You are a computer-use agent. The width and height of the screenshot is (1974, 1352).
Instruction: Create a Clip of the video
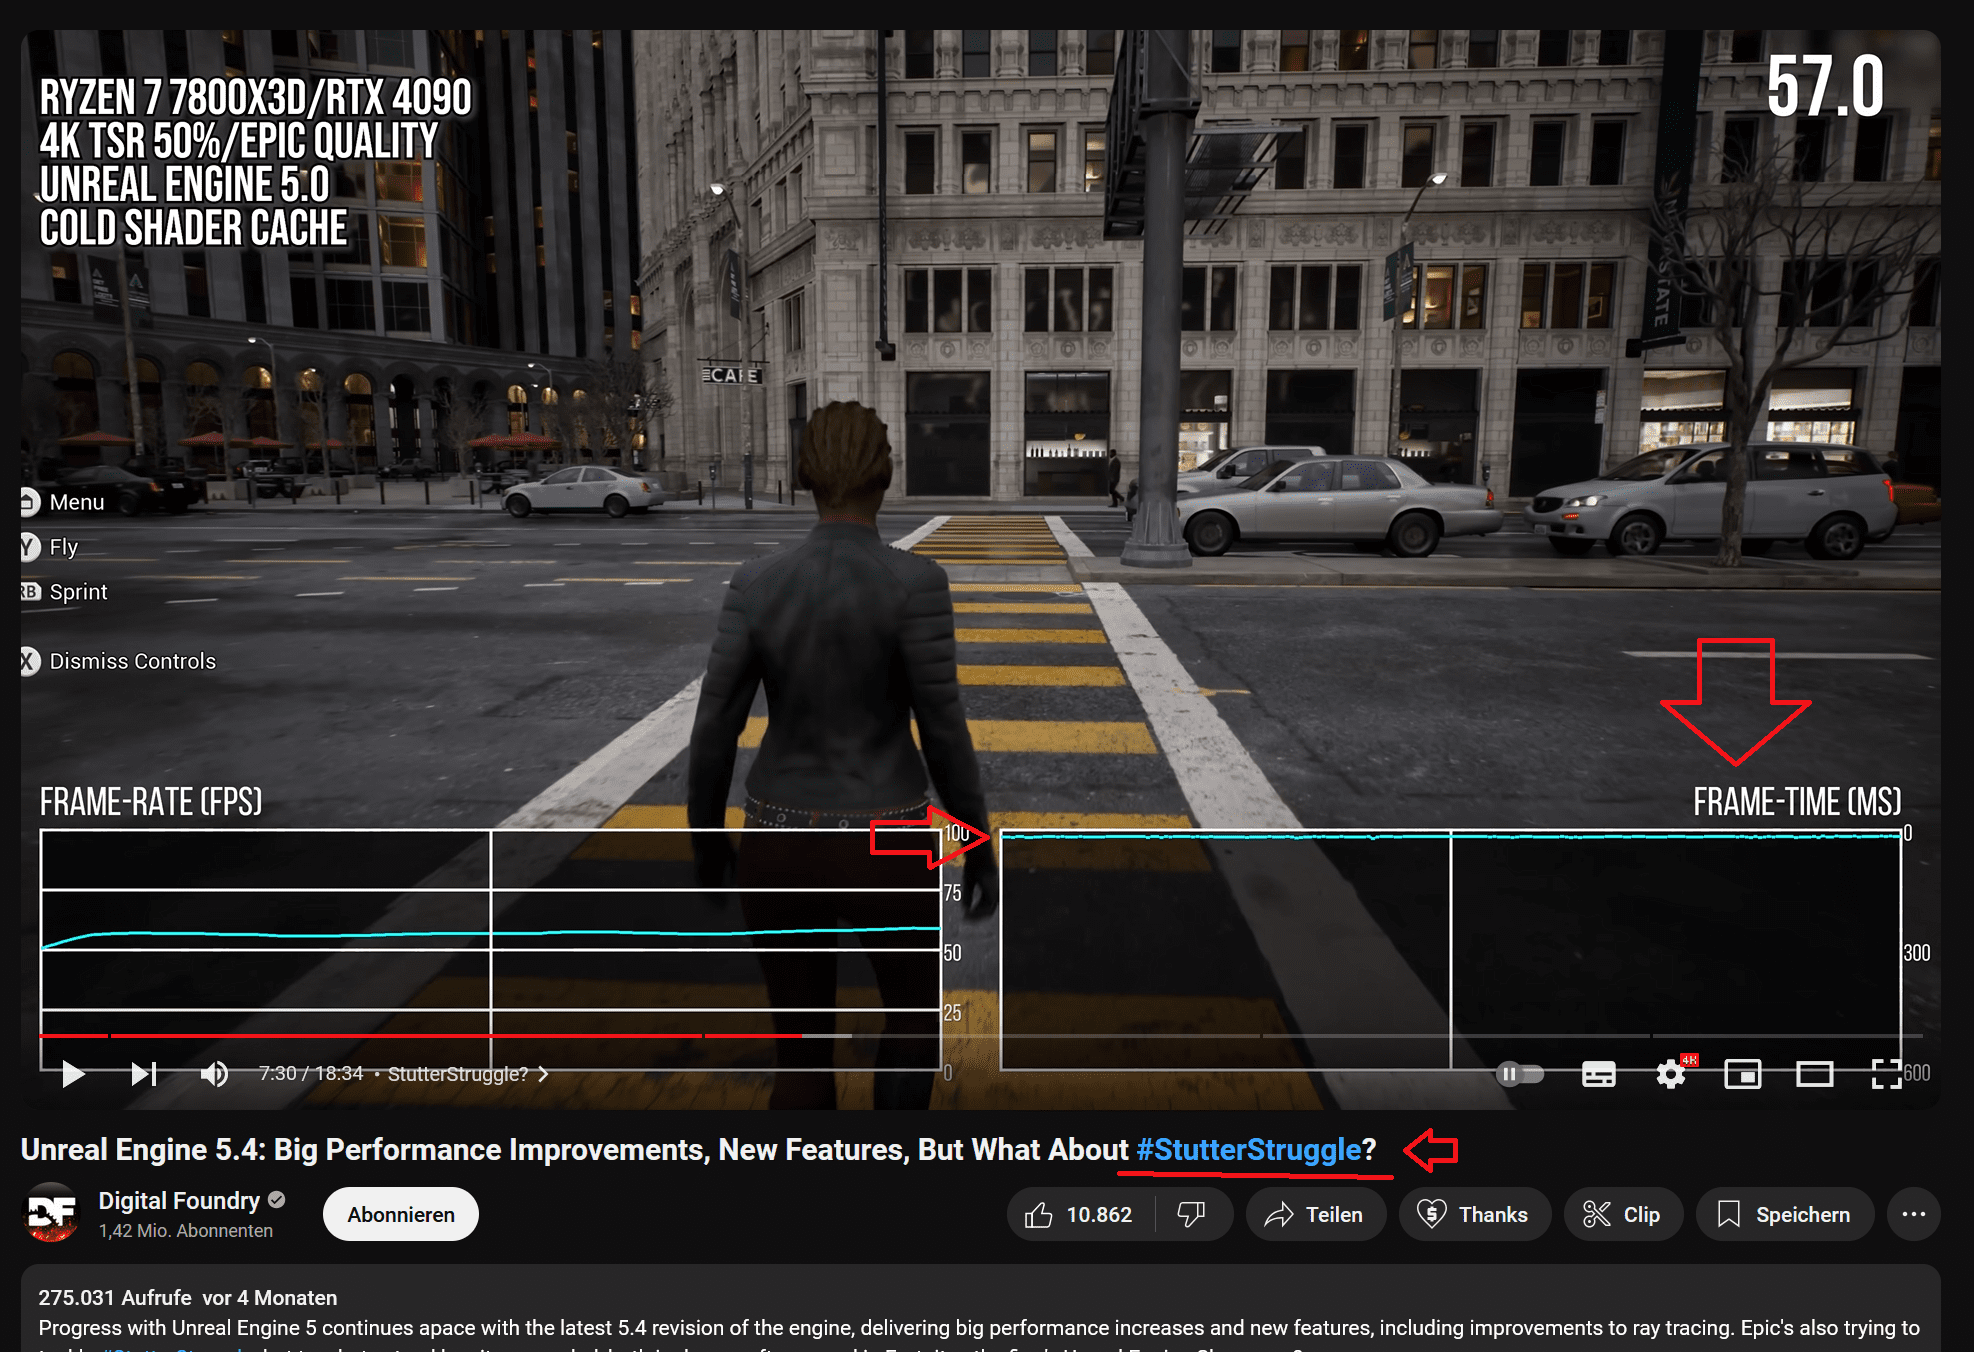pos(1623,1214)
